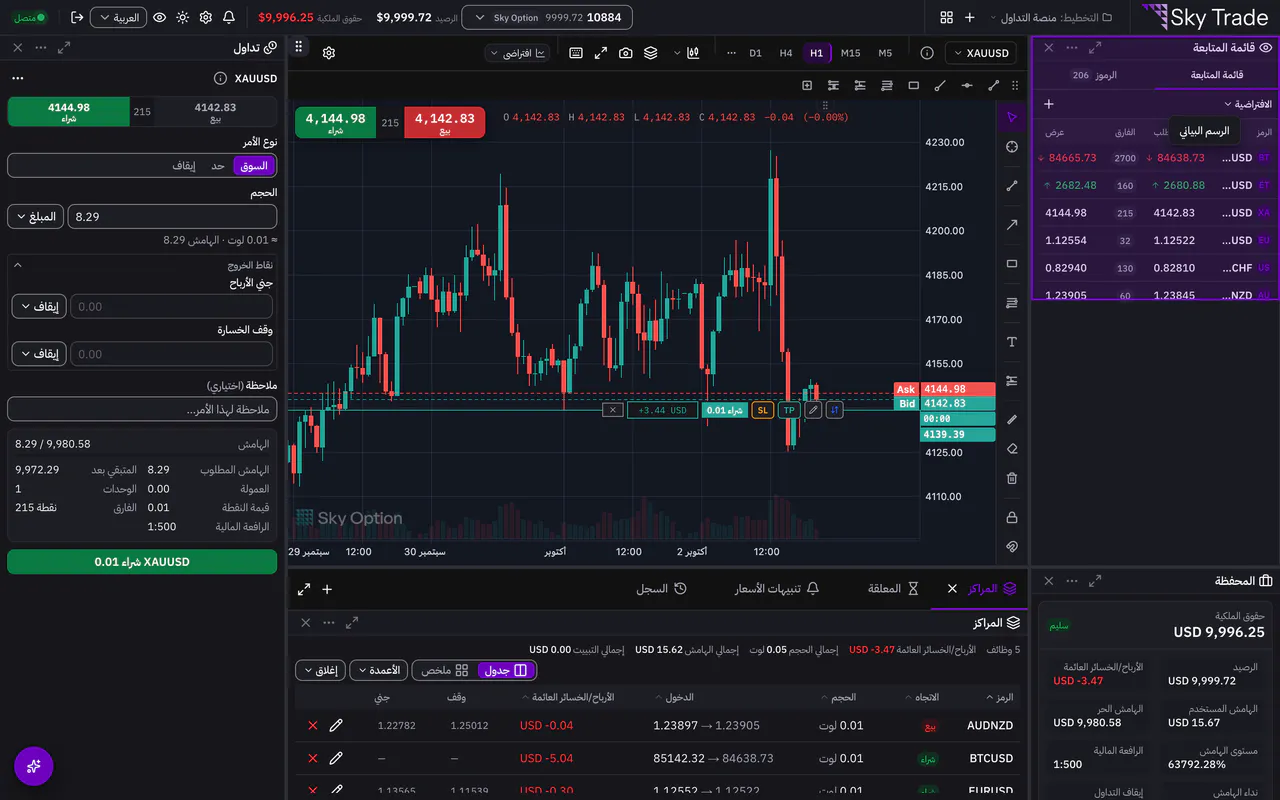
Task: Click the green buy XAUUSD 0.01 button
Action: 142,562
